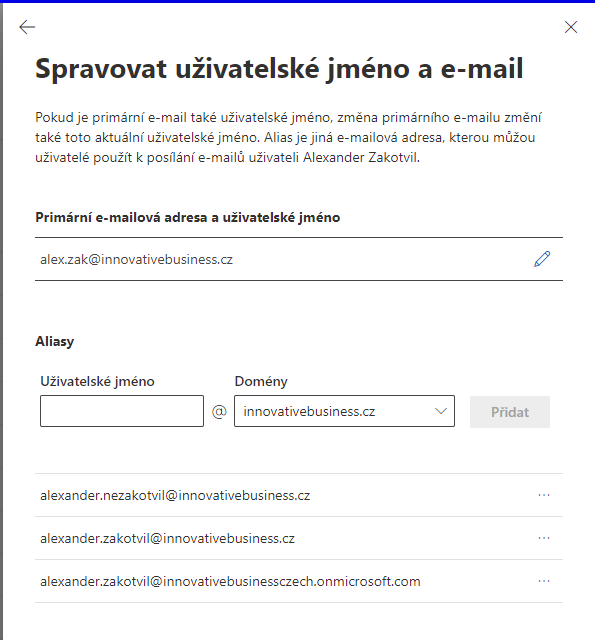Select the innovativebusiness.cz domain combo box

[344, 411]
